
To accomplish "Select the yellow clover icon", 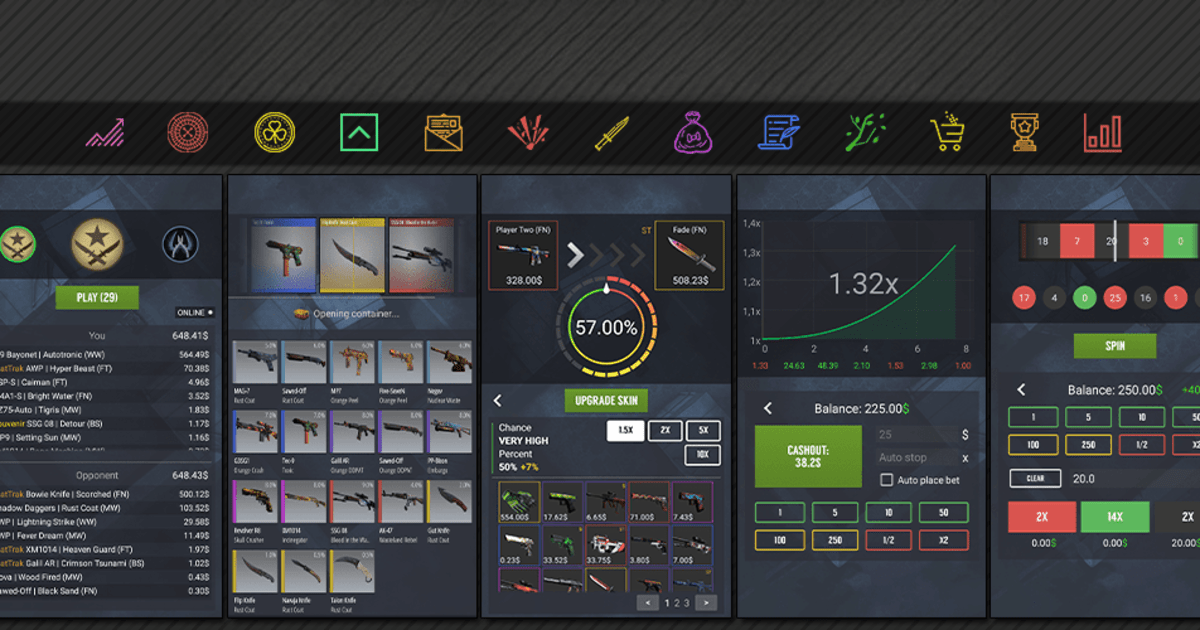I will (273, 132).
